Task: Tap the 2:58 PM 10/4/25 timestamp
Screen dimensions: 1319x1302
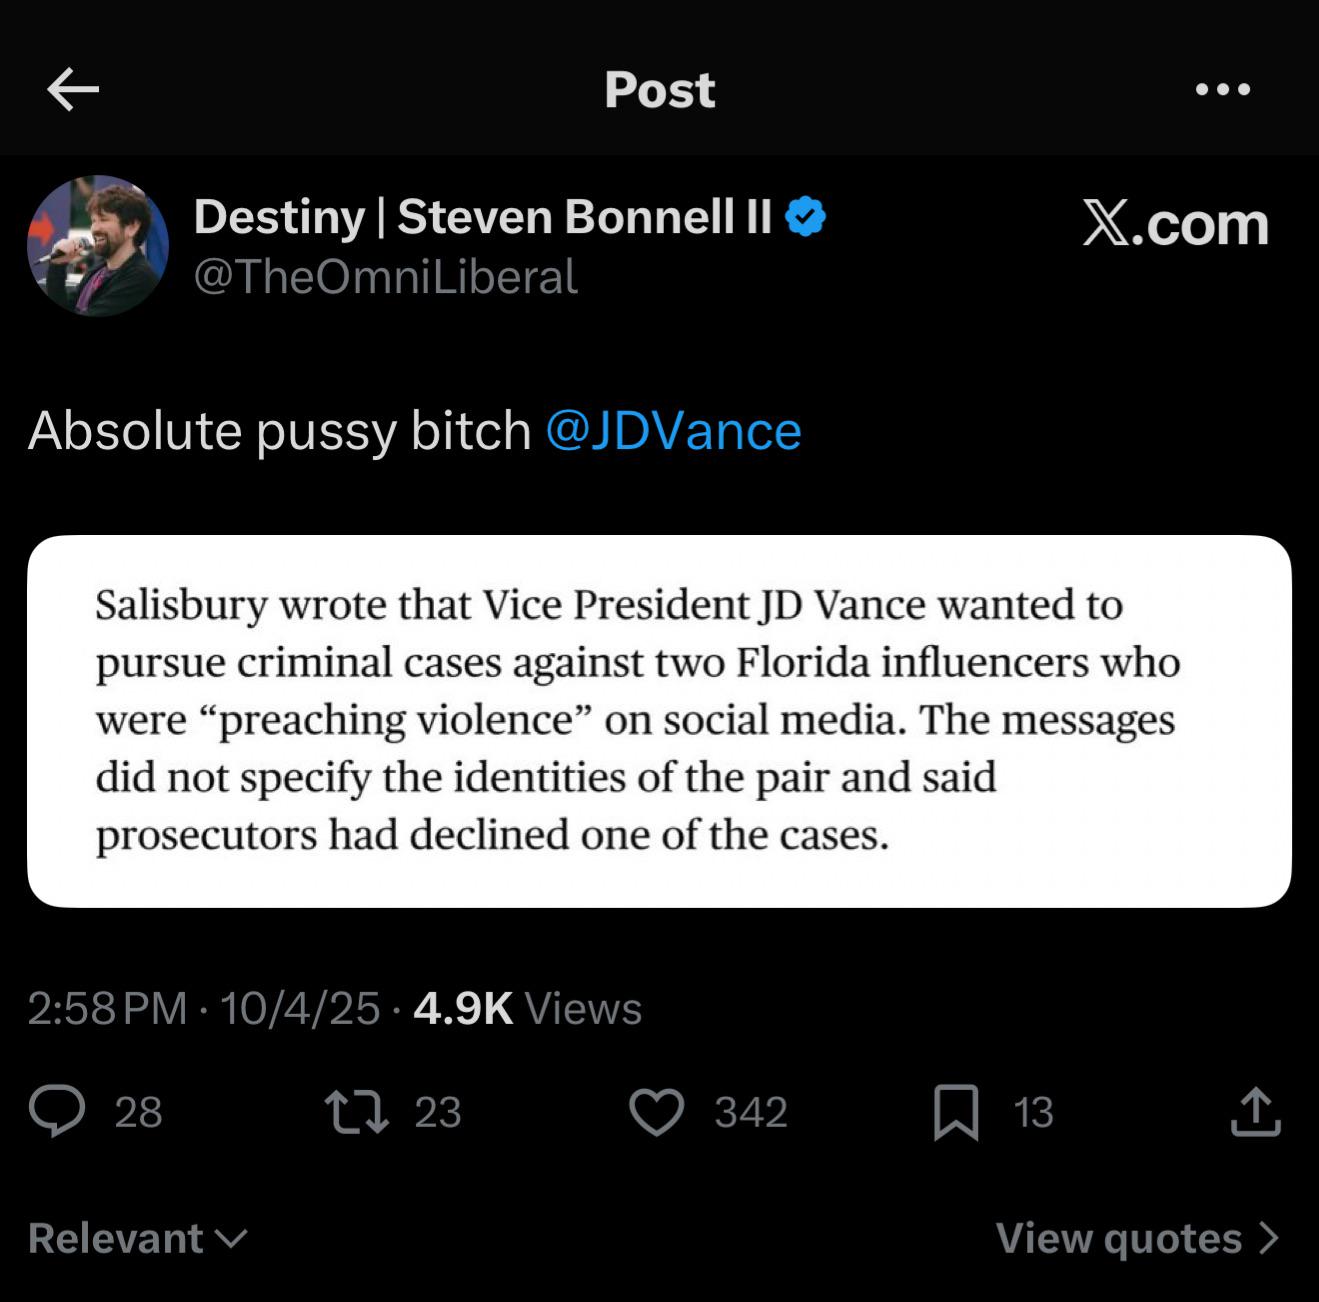Action: (203, 1008)
